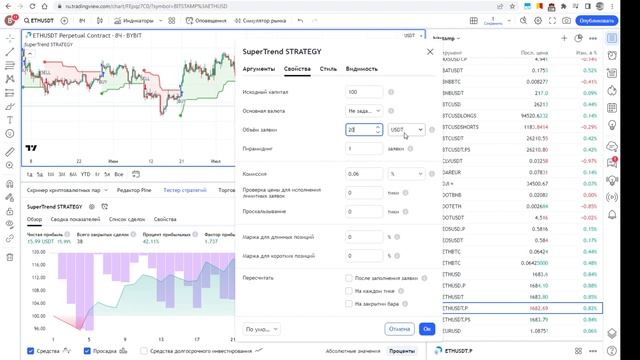640x360 pixels.
Task: Open the Alerts button in top toolbar
Action: (206, 20)
